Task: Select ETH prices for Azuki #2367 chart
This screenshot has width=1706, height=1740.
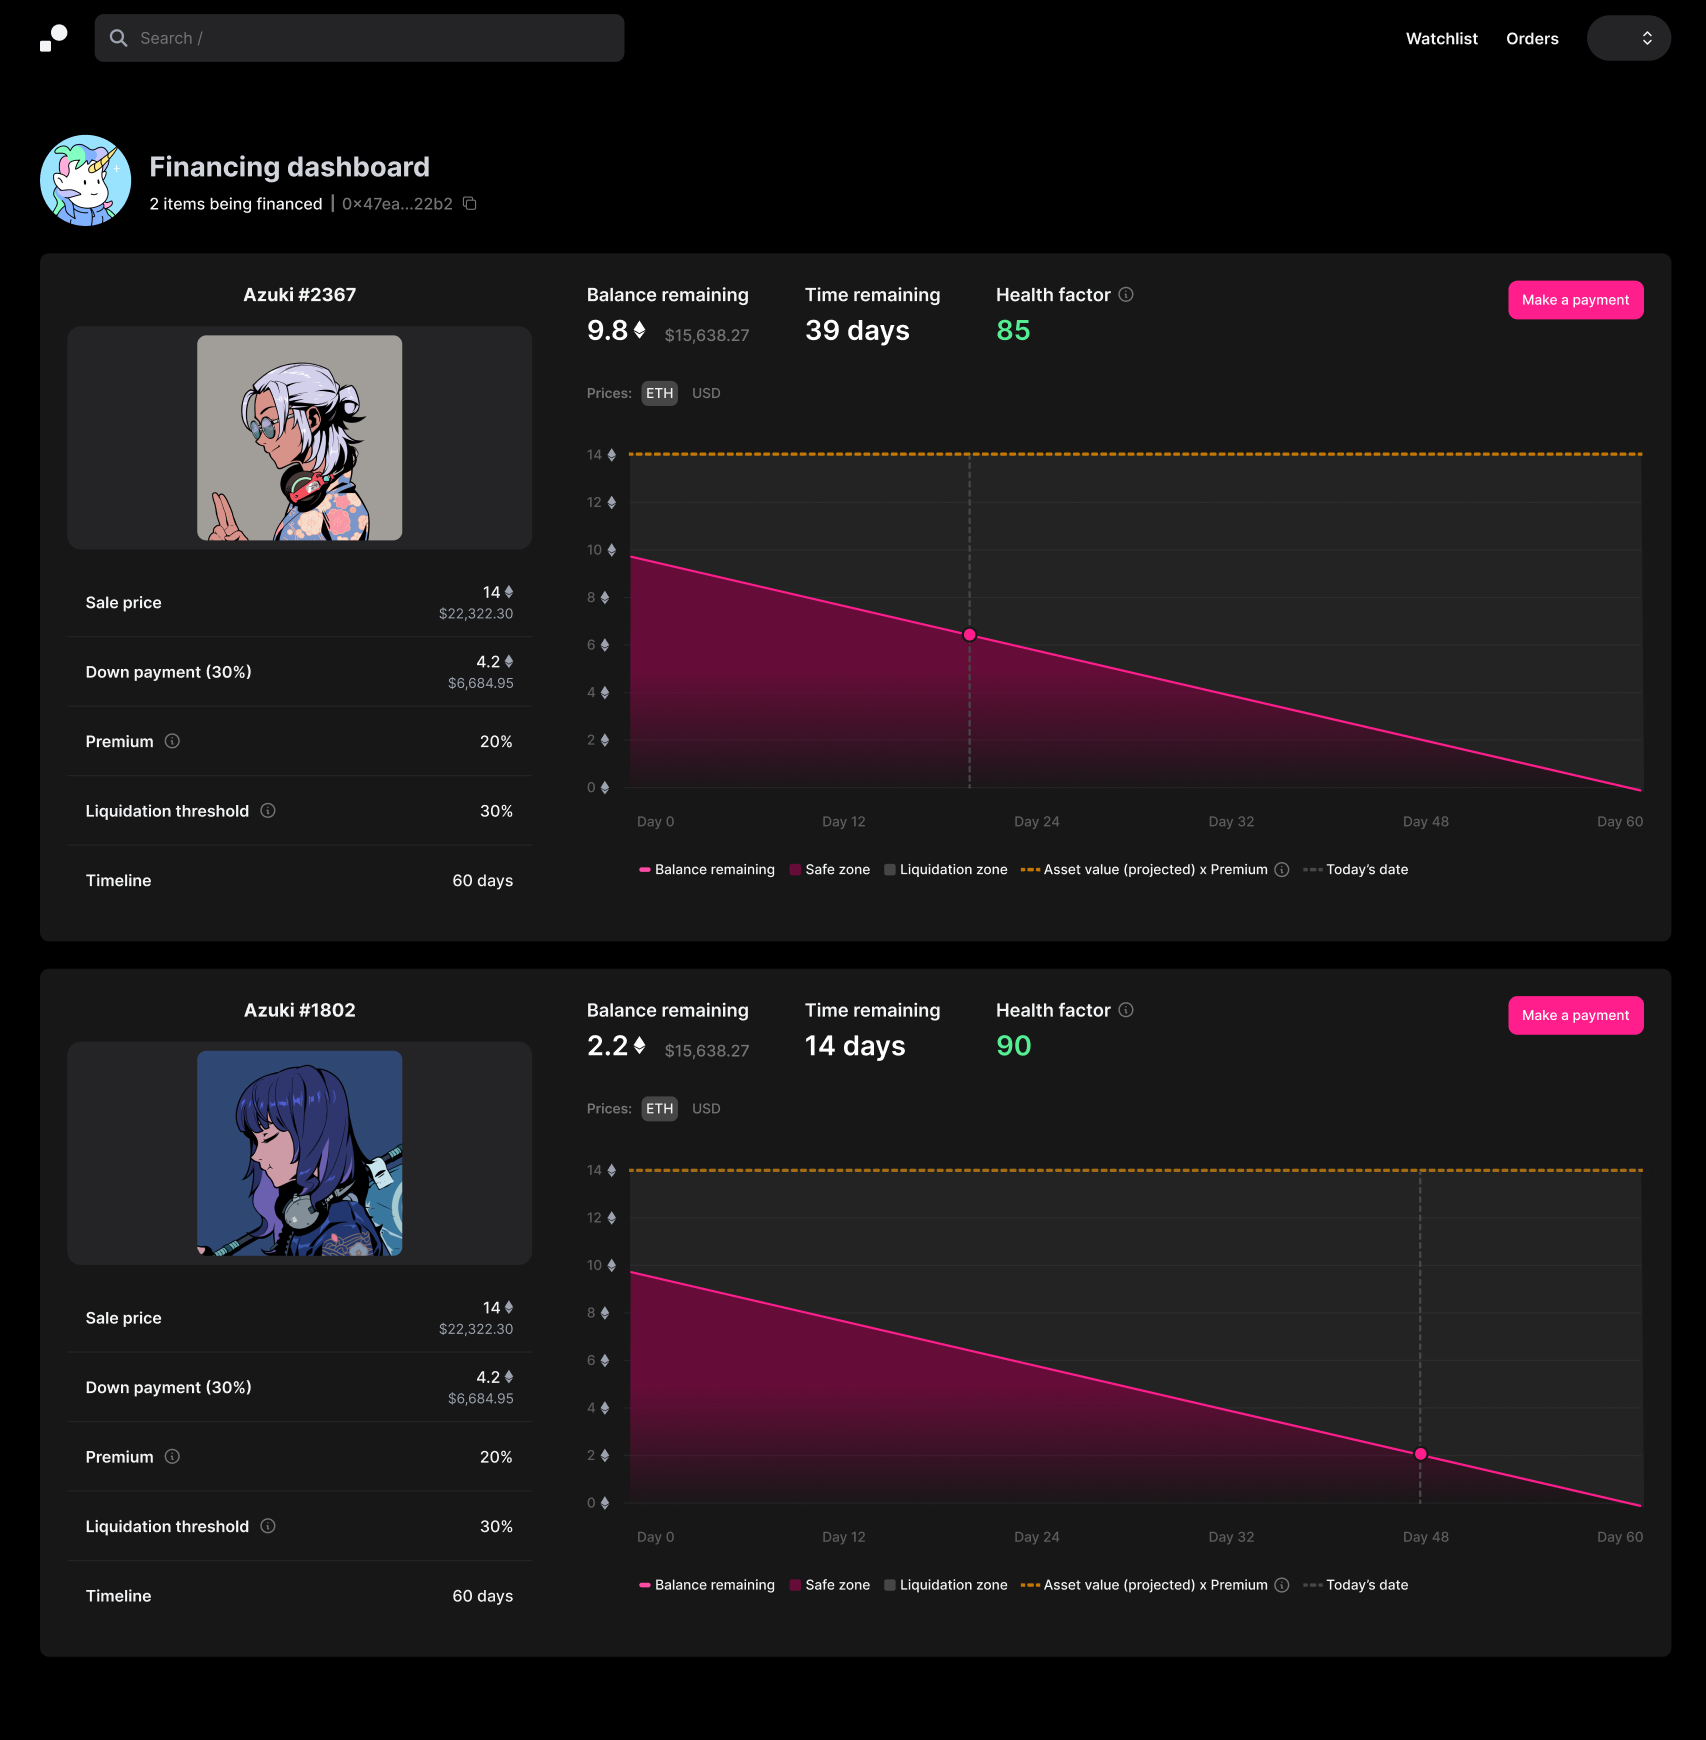Action: coord(659,393)
